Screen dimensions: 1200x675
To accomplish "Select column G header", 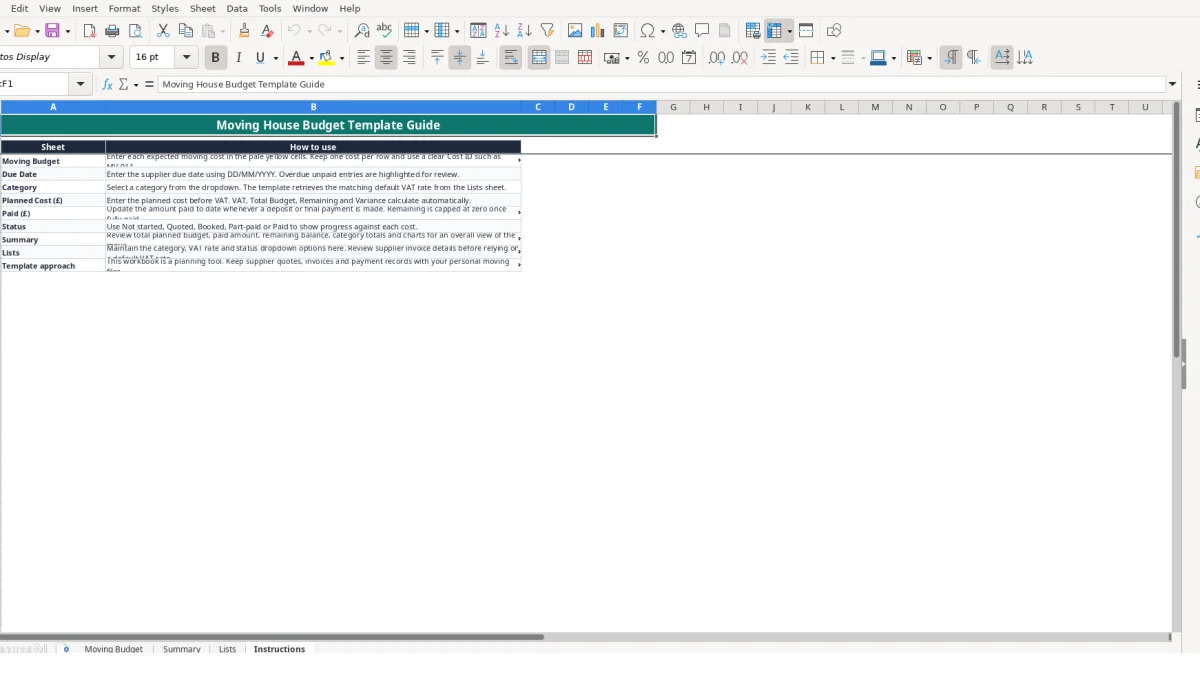I will tap(673, 107).
